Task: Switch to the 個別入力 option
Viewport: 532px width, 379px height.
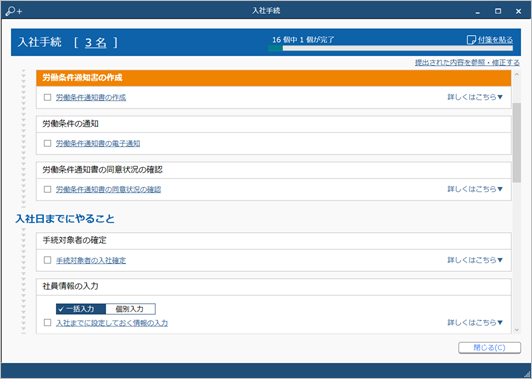Action: 131,309
